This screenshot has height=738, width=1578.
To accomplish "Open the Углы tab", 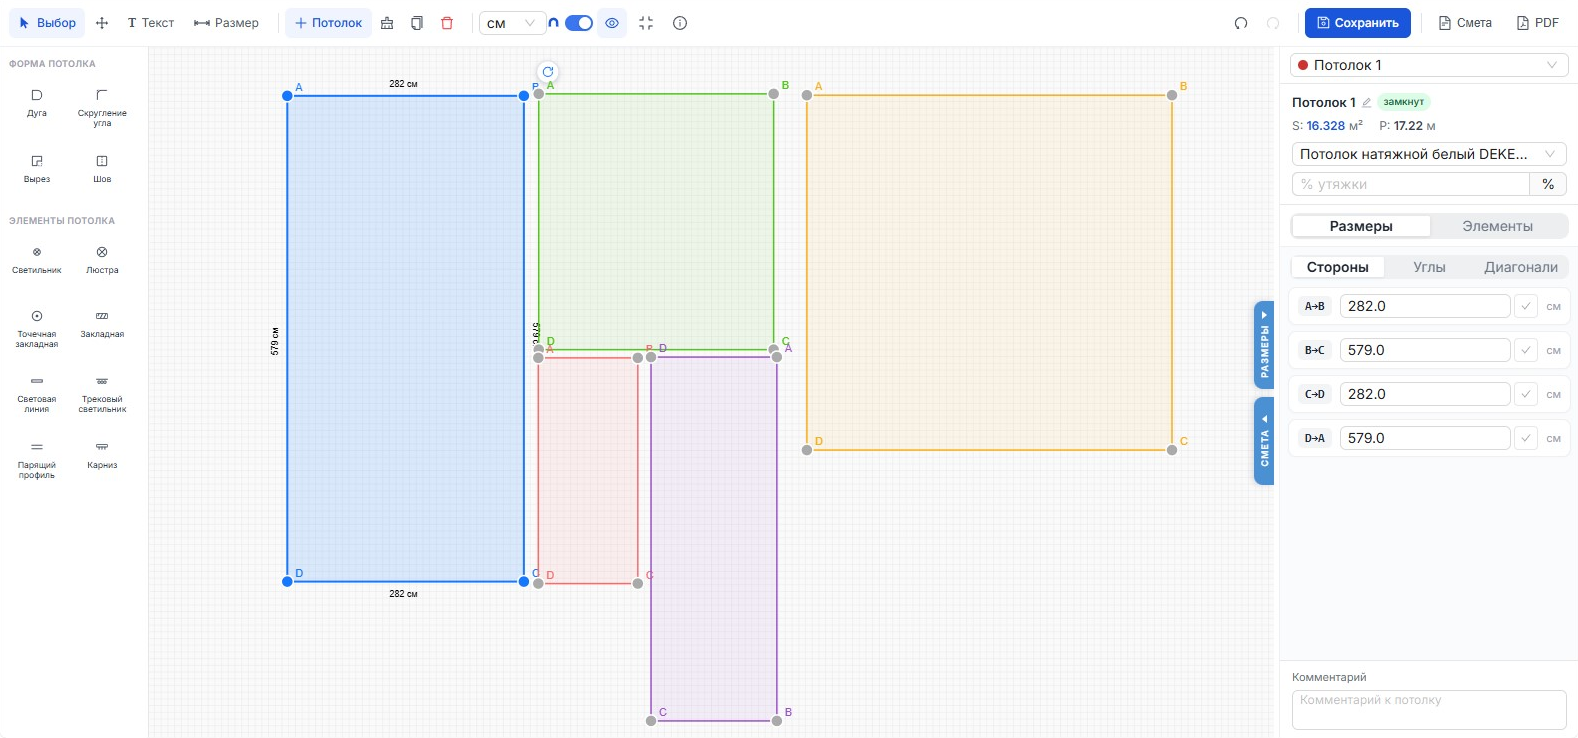I will [x=1429, y=267].
